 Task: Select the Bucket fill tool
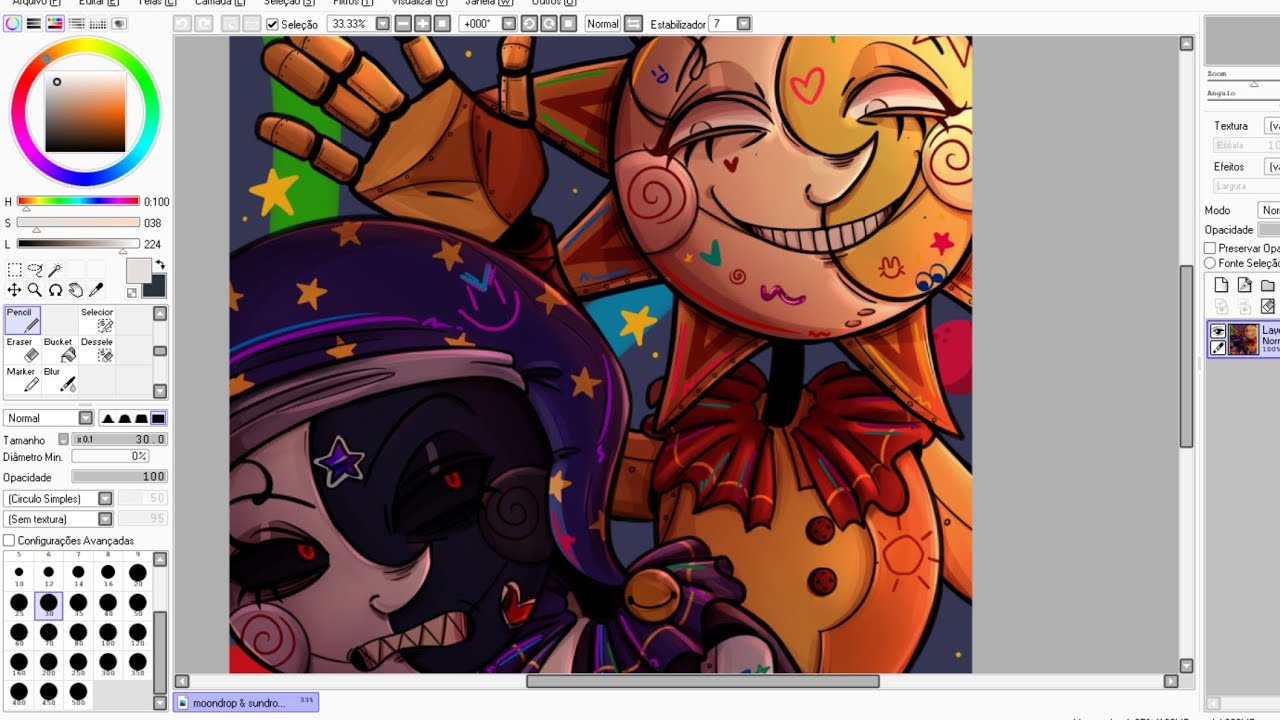pyautogui.click(x=59, y=349)
